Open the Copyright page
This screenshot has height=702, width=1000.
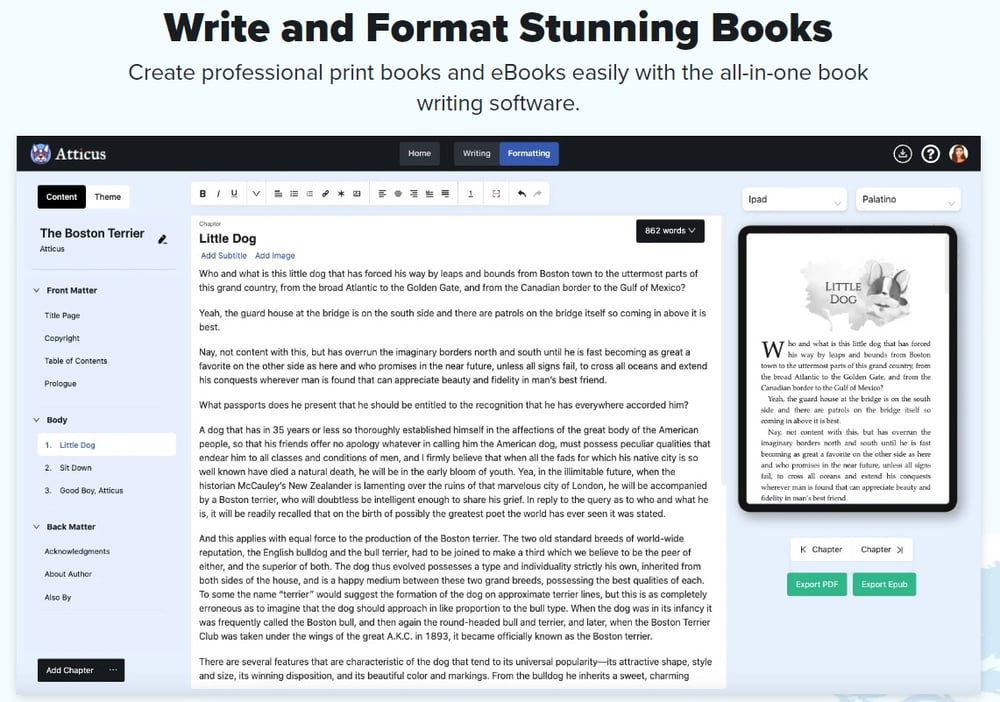[x=62, y=339]
